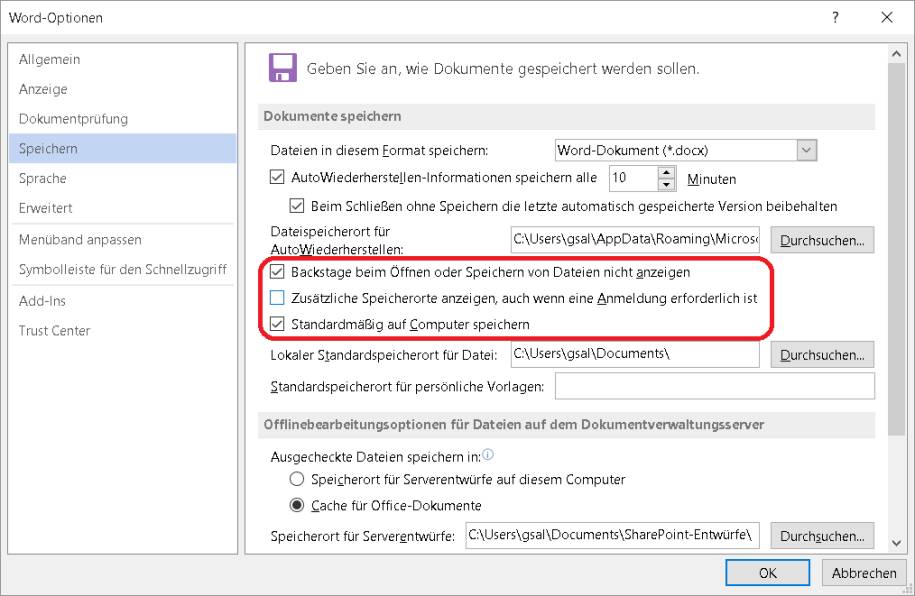Switch to the Erweitert category

(46, 208)
